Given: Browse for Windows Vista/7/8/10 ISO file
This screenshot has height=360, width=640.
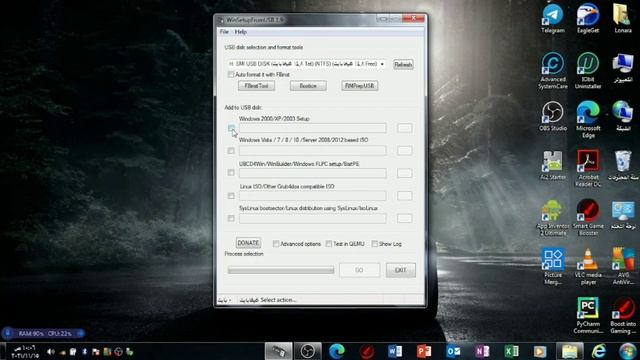Looking at the screenshot, I should [404, 151].
